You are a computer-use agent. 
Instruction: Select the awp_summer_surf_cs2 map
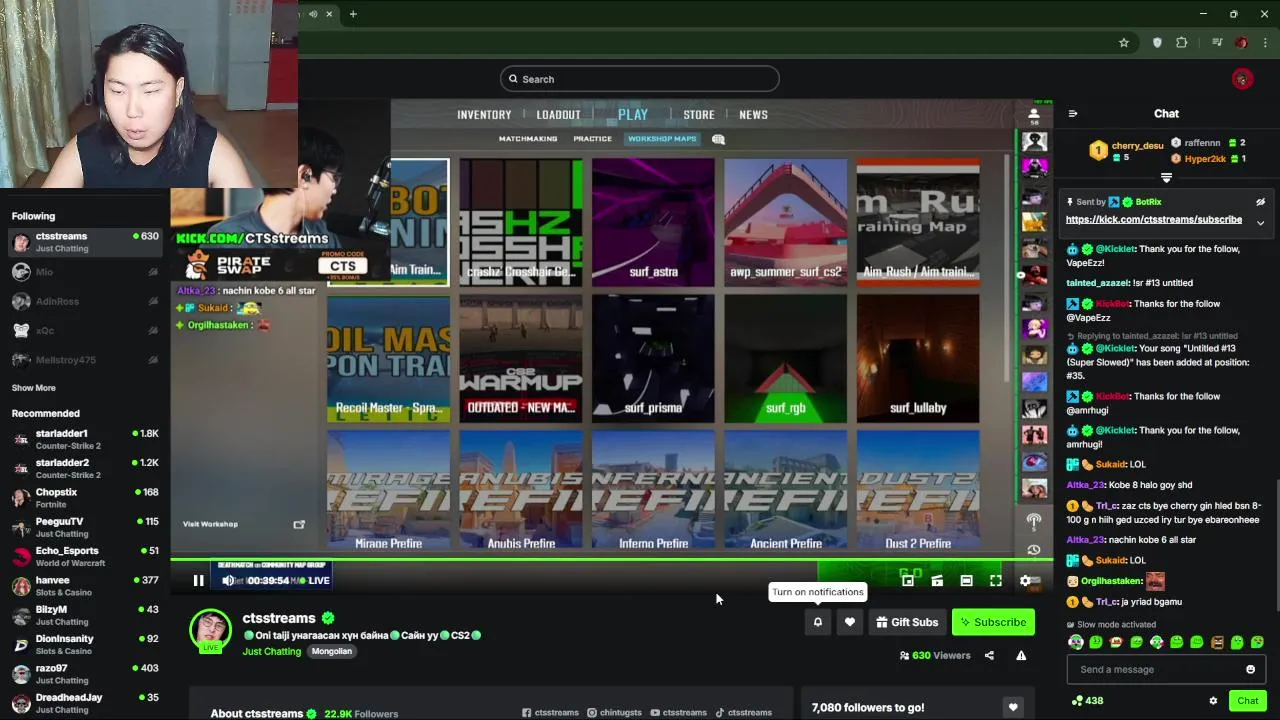pyautogui.click(x=785, y=222)
